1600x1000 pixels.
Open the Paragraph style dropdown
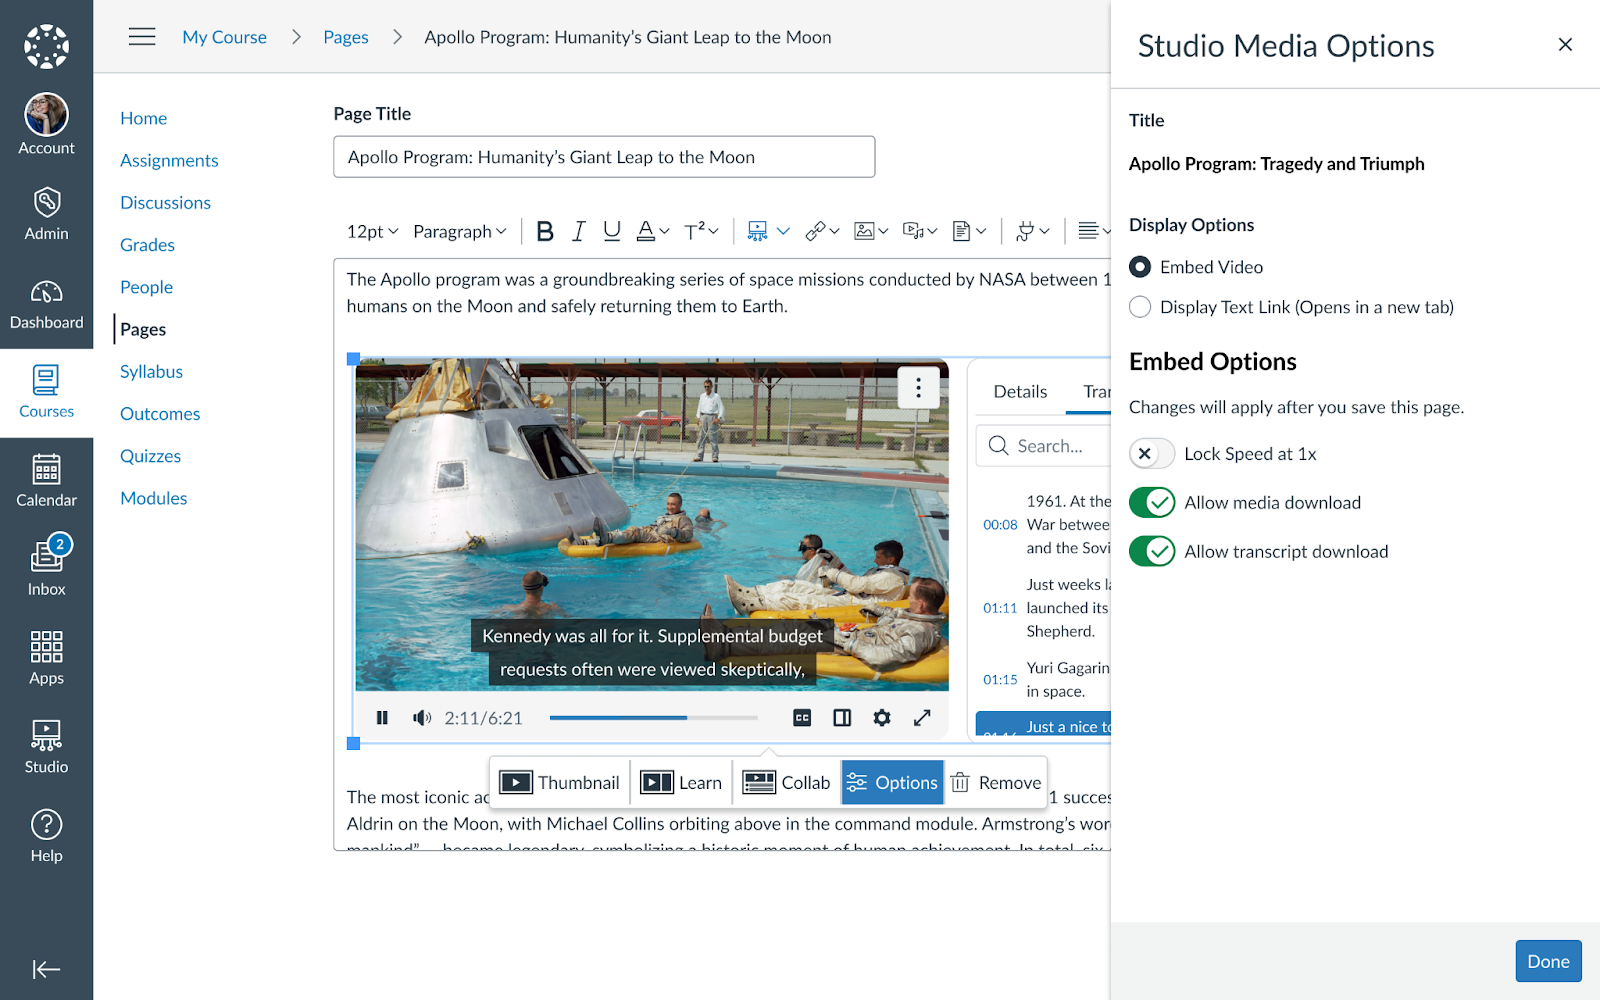click(460, 231)
